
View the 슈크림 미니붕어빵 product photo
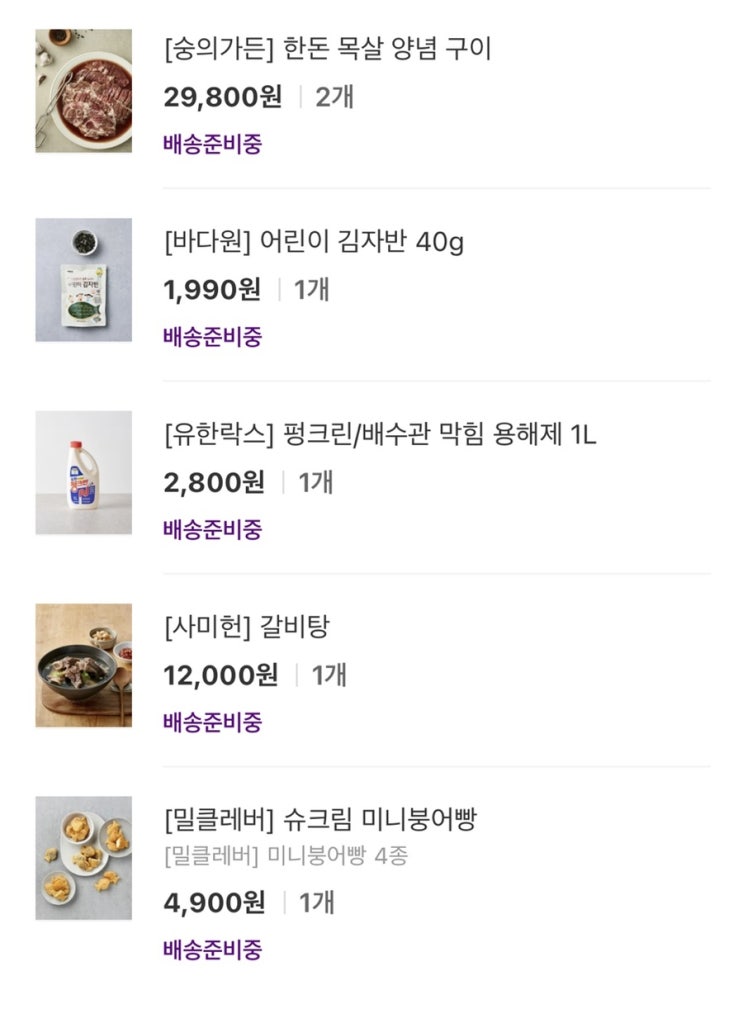point(84,857)
